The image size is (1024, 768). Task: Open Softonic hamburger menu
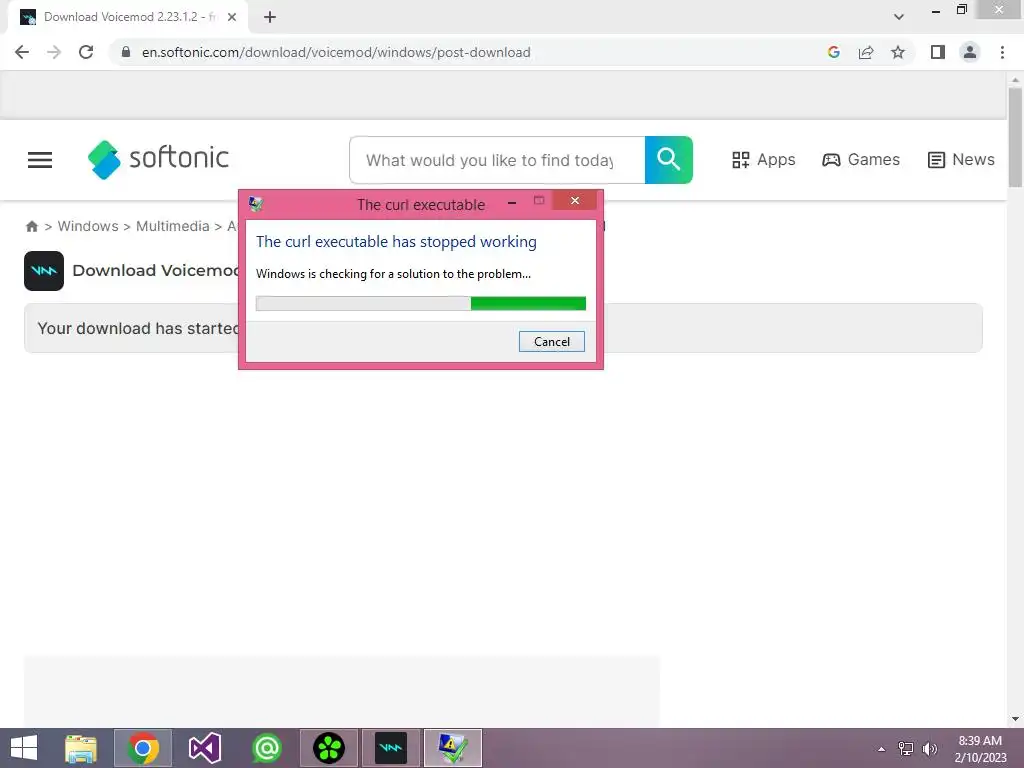(x=40, y=160)
